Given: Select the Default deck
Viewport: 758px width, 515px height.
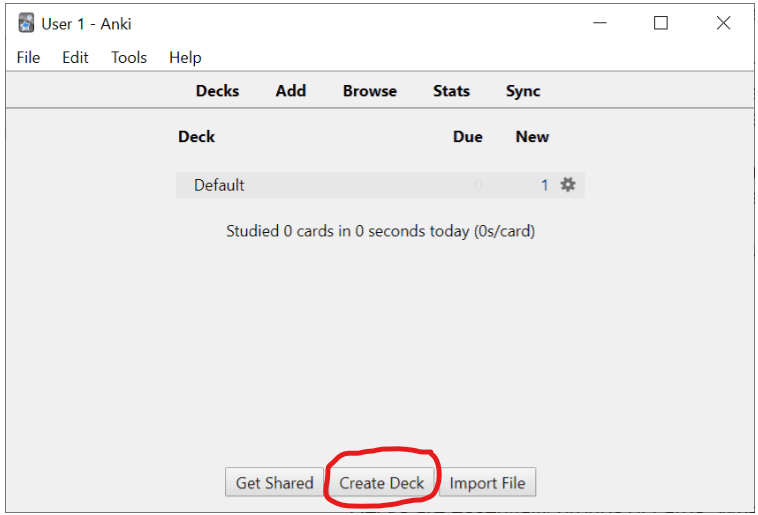Looking at the screenshot, I should [x=219, y=185].
